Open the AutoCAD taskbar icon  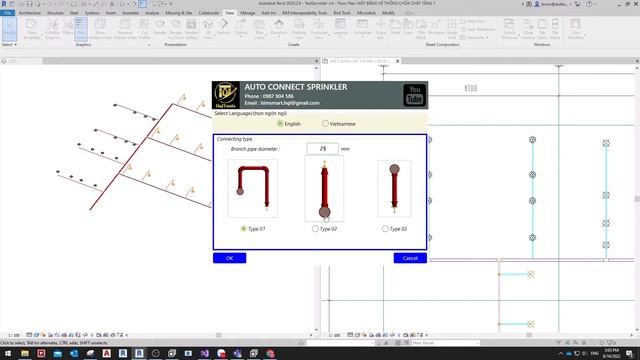coord(106,353)
